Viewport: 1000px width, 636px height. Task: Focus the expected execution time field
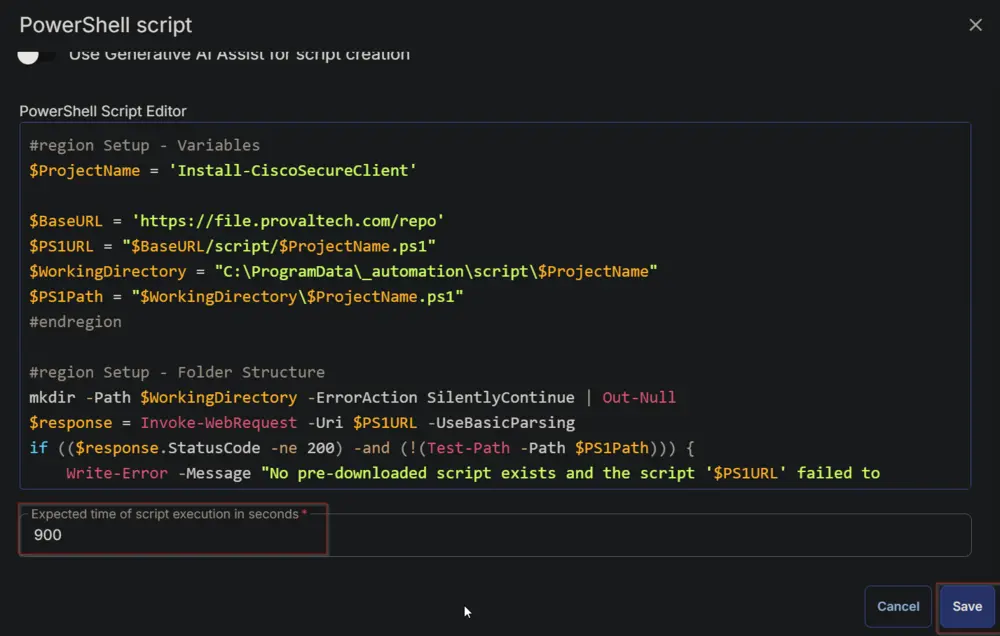point(495,535)
